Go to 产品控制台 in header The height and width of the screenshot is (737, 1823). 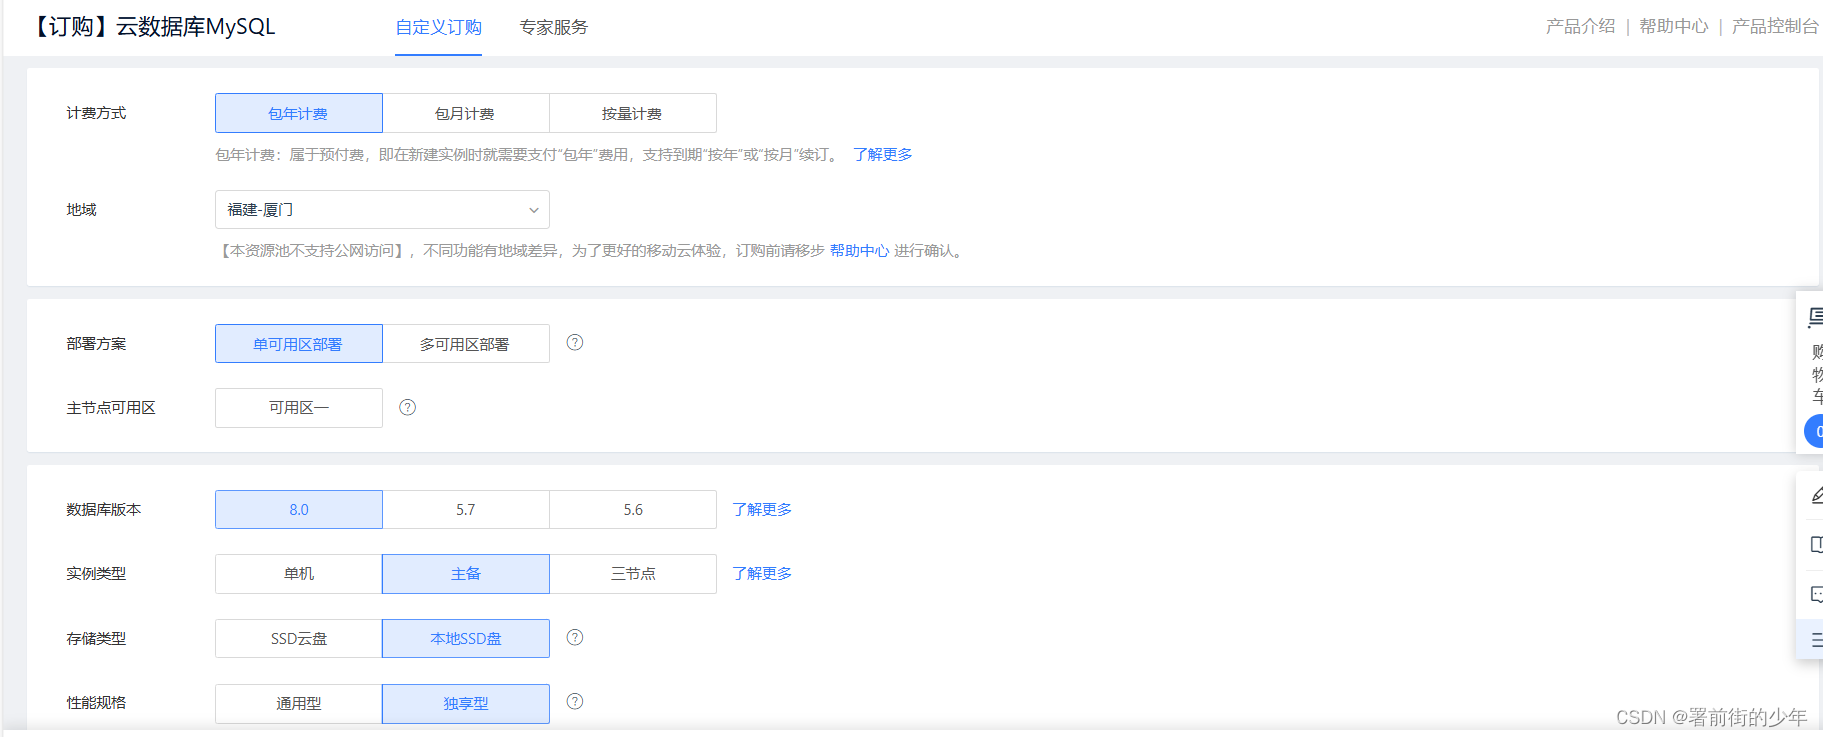[x=1775, y=26]
